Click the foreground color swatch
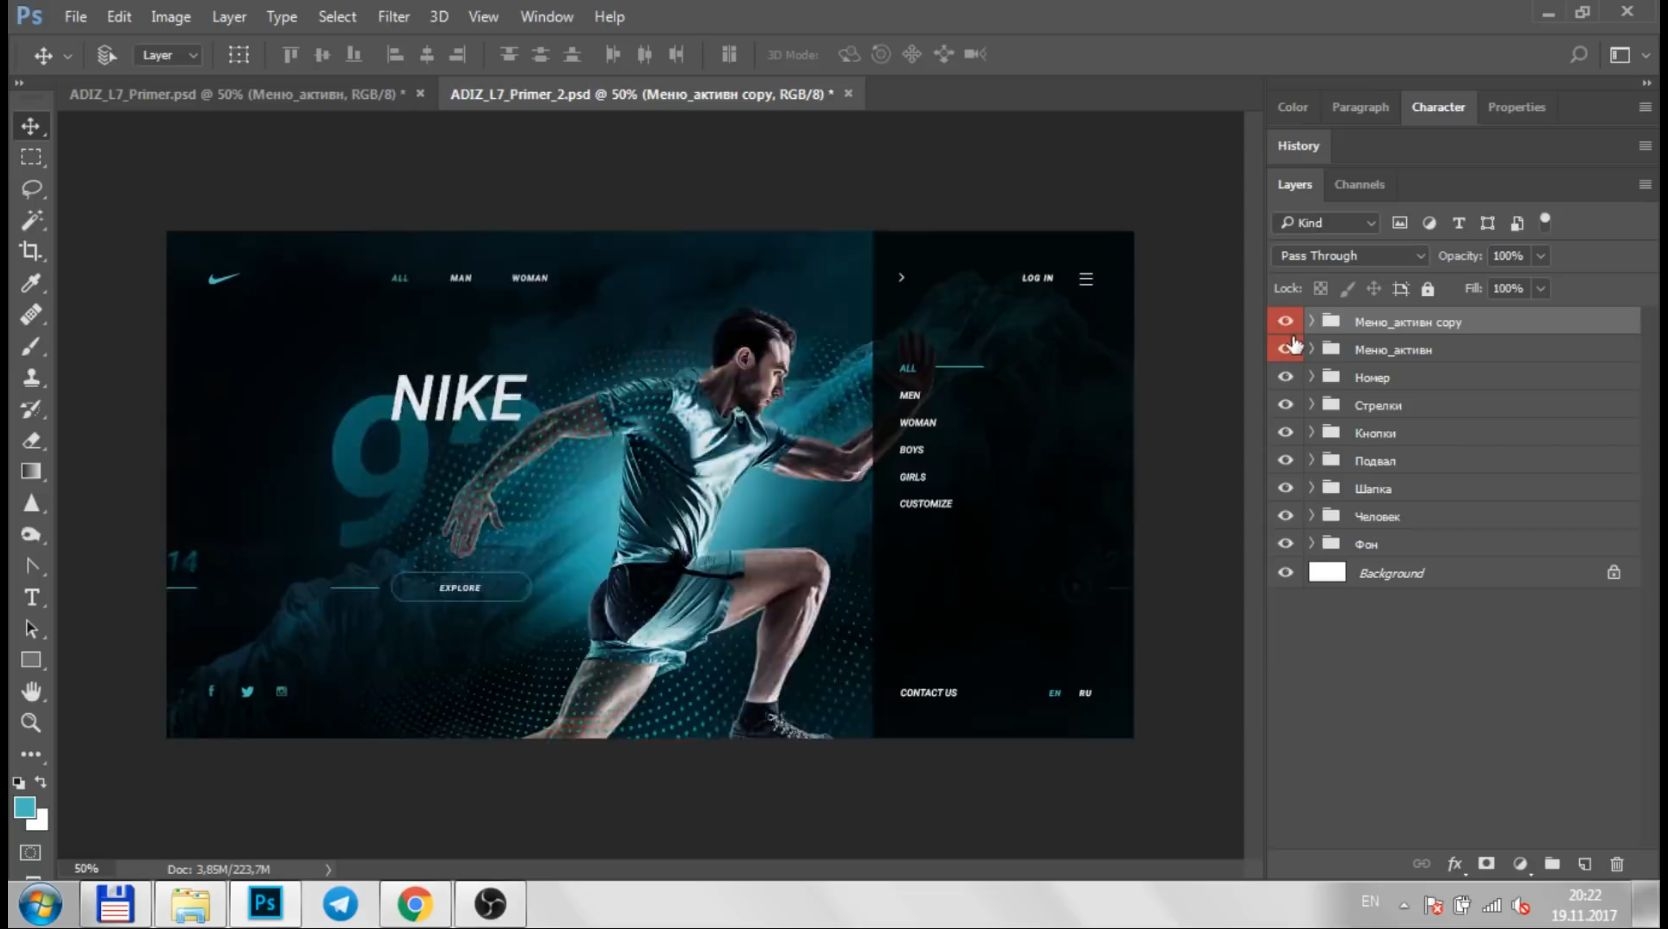 (x=24, y=806)
